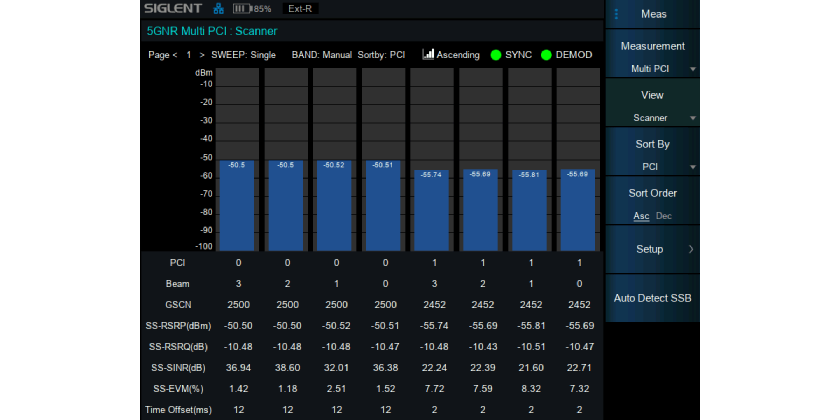This screenshot has width=840, height=420.
Task: Open the View Scanner dropdown
Action: click(652, 107)
